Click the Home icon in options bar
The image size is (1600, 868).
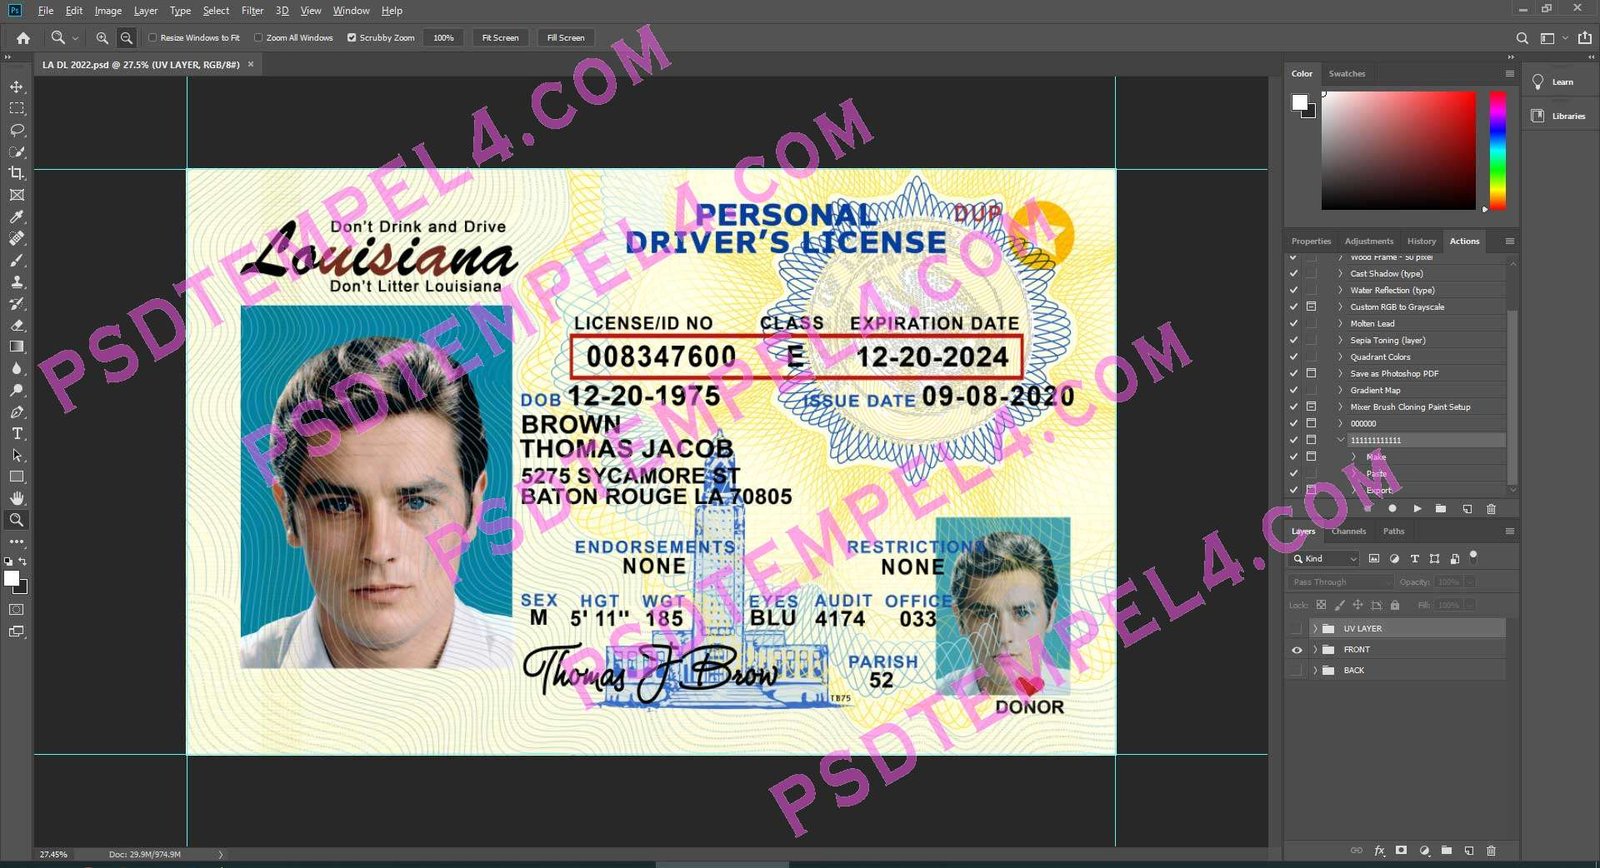[x=23, y=38]
